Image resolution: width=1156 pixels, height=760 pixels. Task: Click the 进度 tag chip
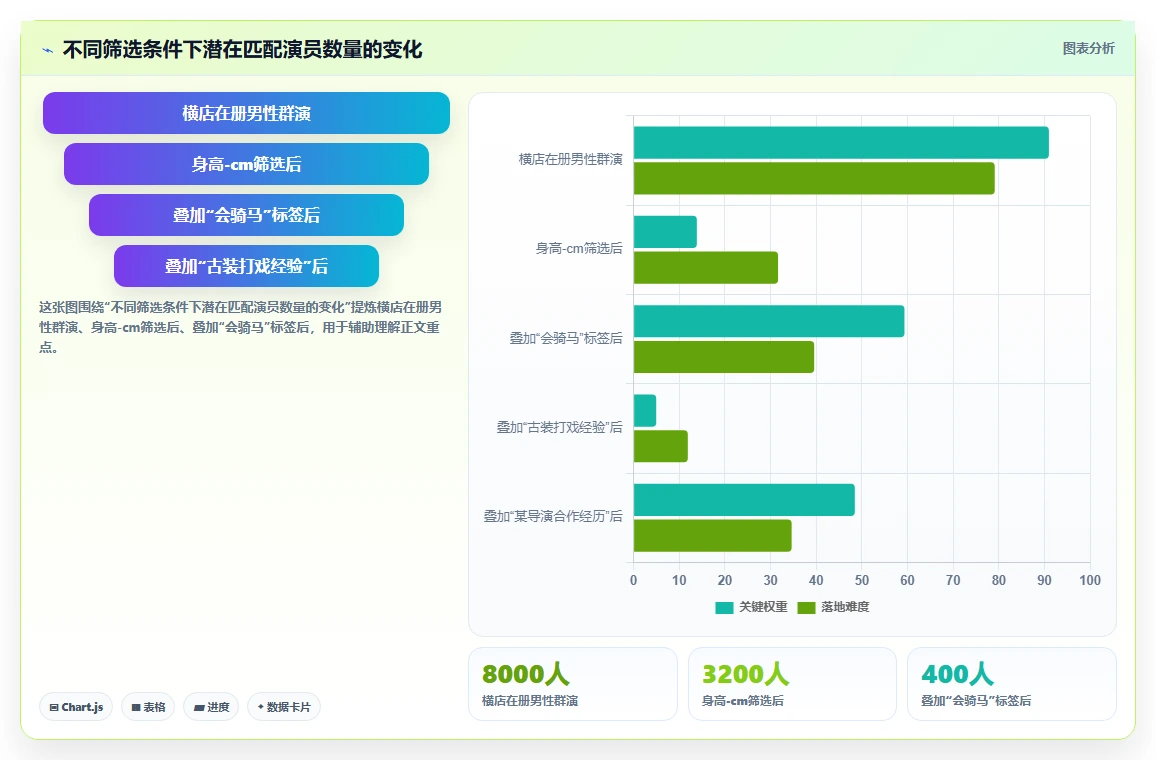coord(211,707)
